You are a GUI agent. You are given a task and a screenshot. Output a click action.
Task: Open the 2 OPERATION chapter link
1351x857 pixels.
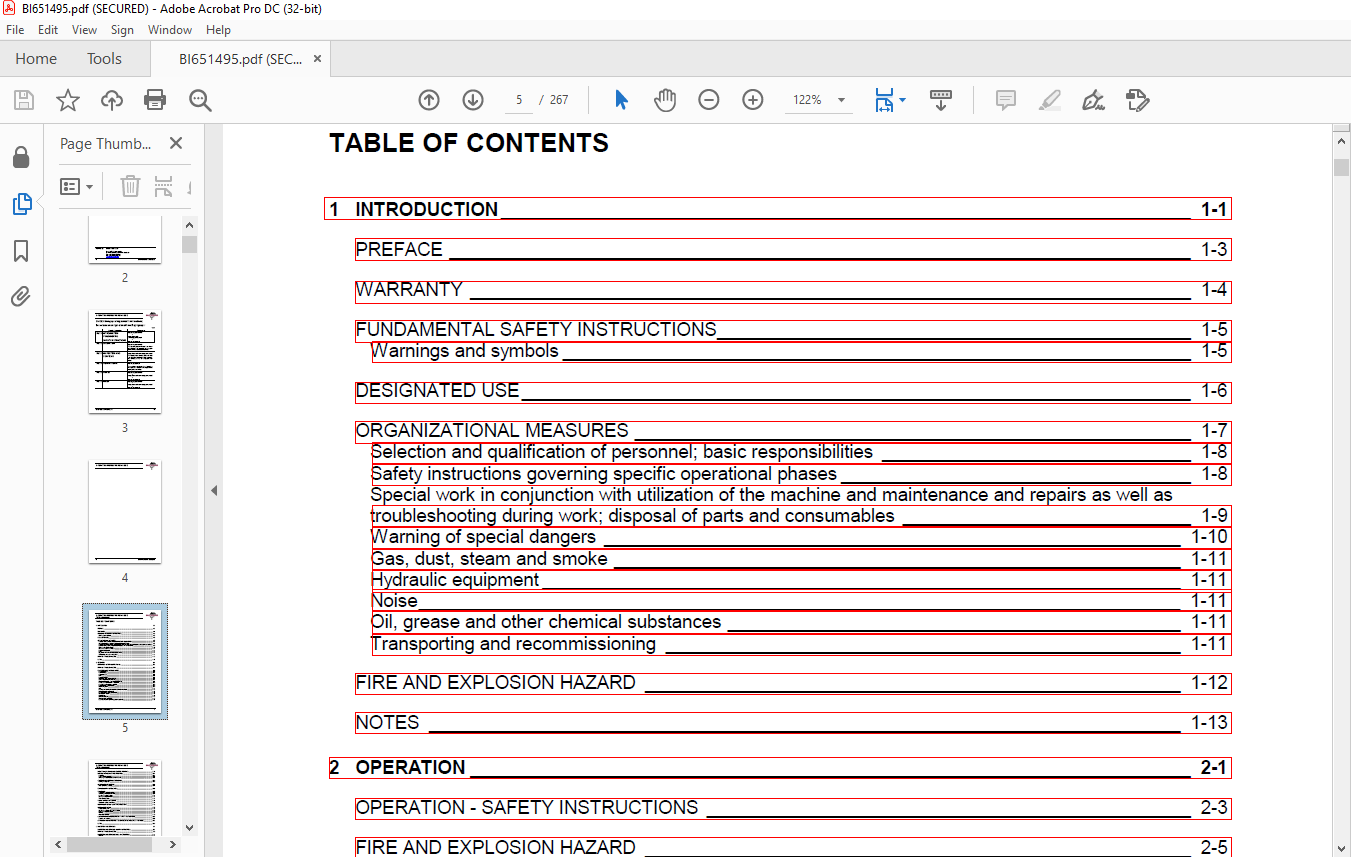pos(778,768)
